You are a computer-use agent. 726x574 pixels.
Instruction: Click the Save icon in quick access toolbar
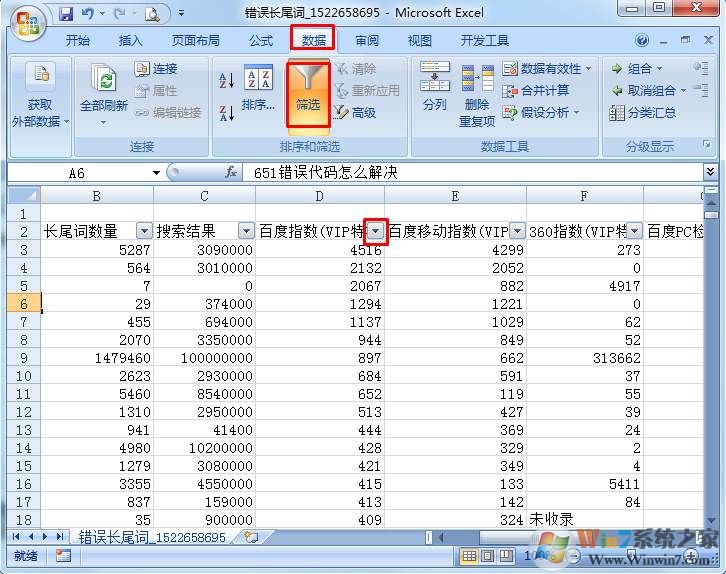(x=66, y=14)
